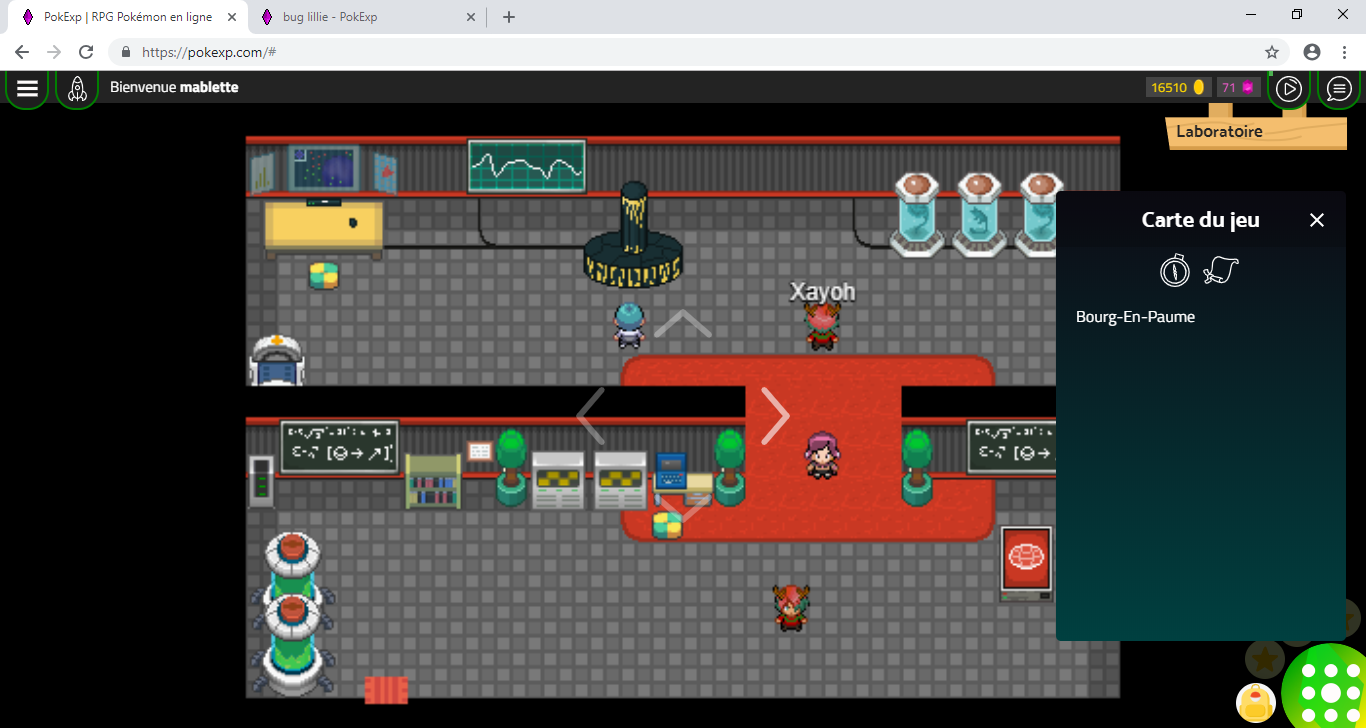This screenshot has width=1366, height=728.
Task: Click the player character Xayoh
Action: (822, 326)
